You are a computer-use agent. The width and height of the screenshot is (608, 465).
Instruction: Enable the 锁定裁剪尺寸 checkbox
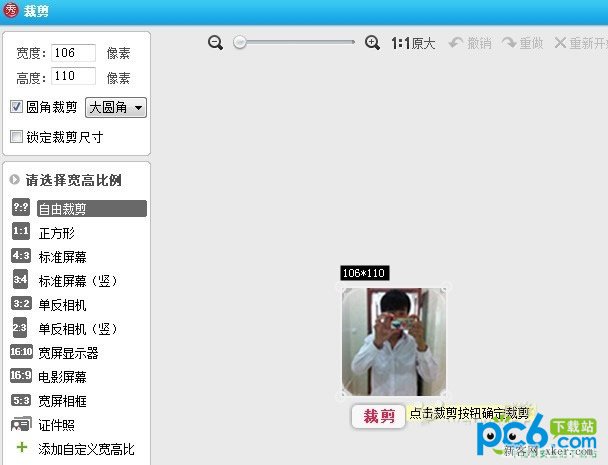coord(16,137)
